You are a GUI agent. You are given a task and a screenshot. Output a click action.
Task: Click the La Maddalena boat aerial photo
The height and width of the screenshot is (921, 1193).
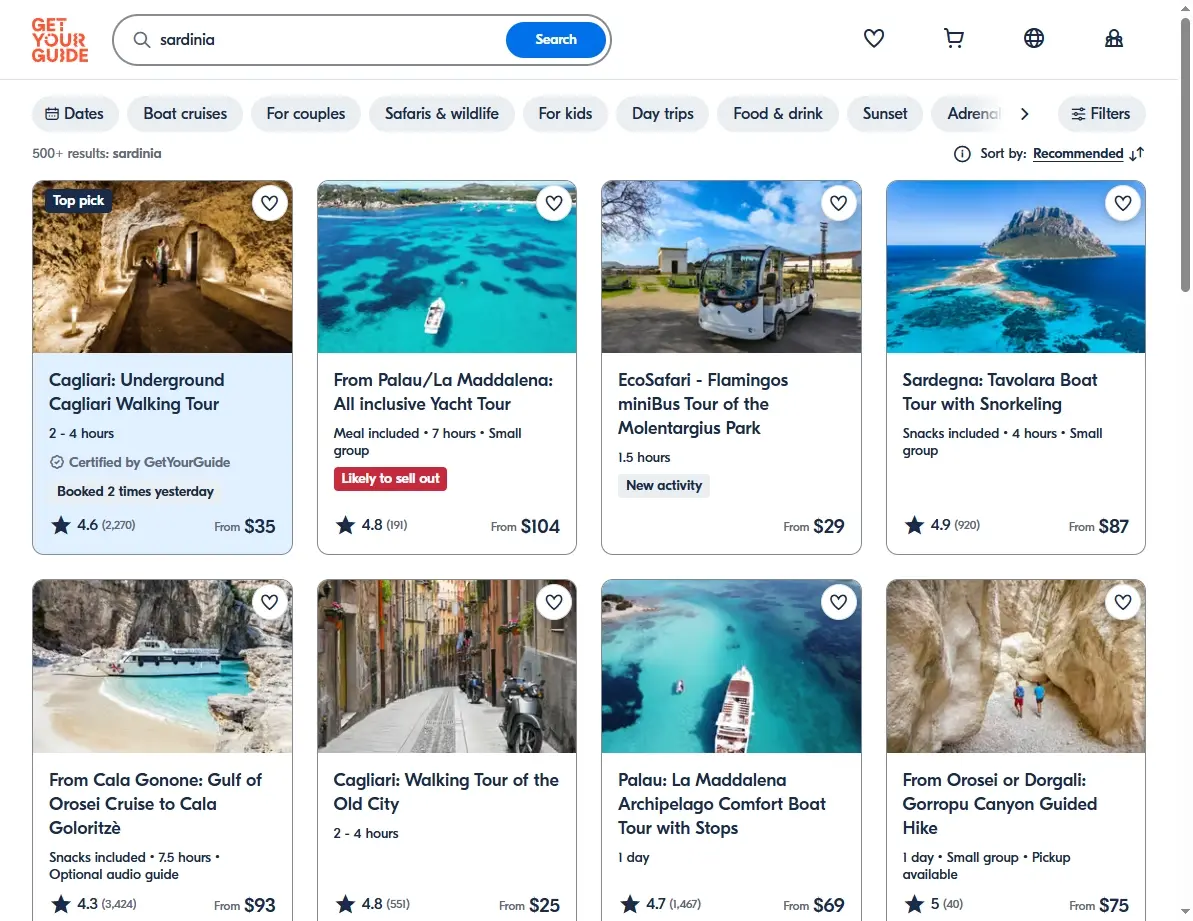tap(731, 666)
